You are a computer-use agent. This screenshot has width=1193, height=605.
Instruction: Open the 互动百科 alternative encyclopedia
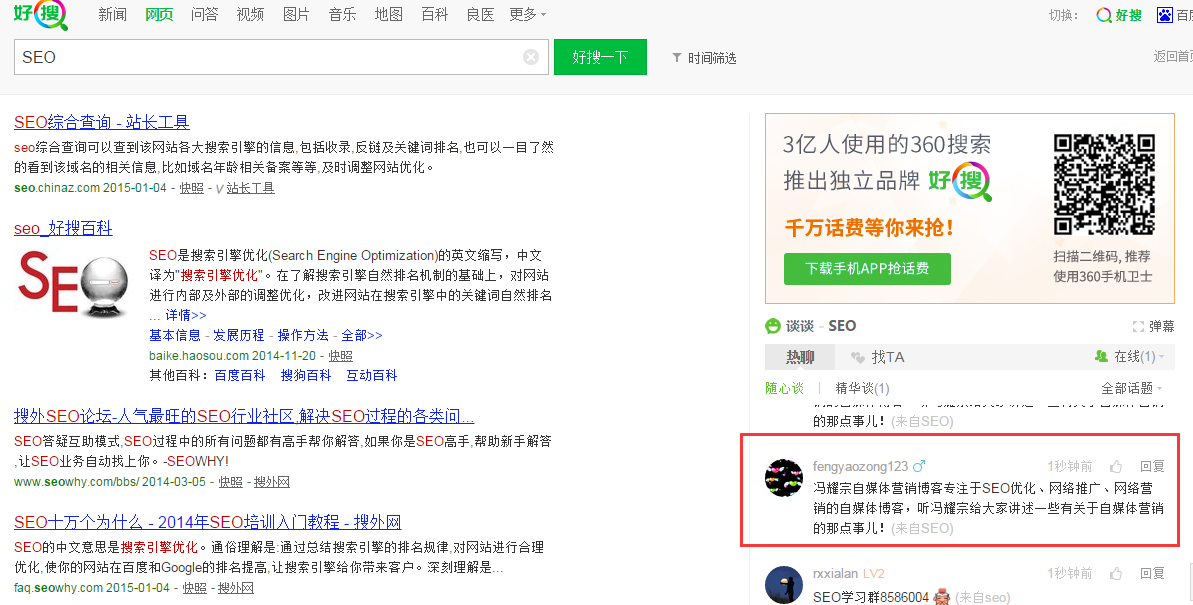click(x=372, y=375)
